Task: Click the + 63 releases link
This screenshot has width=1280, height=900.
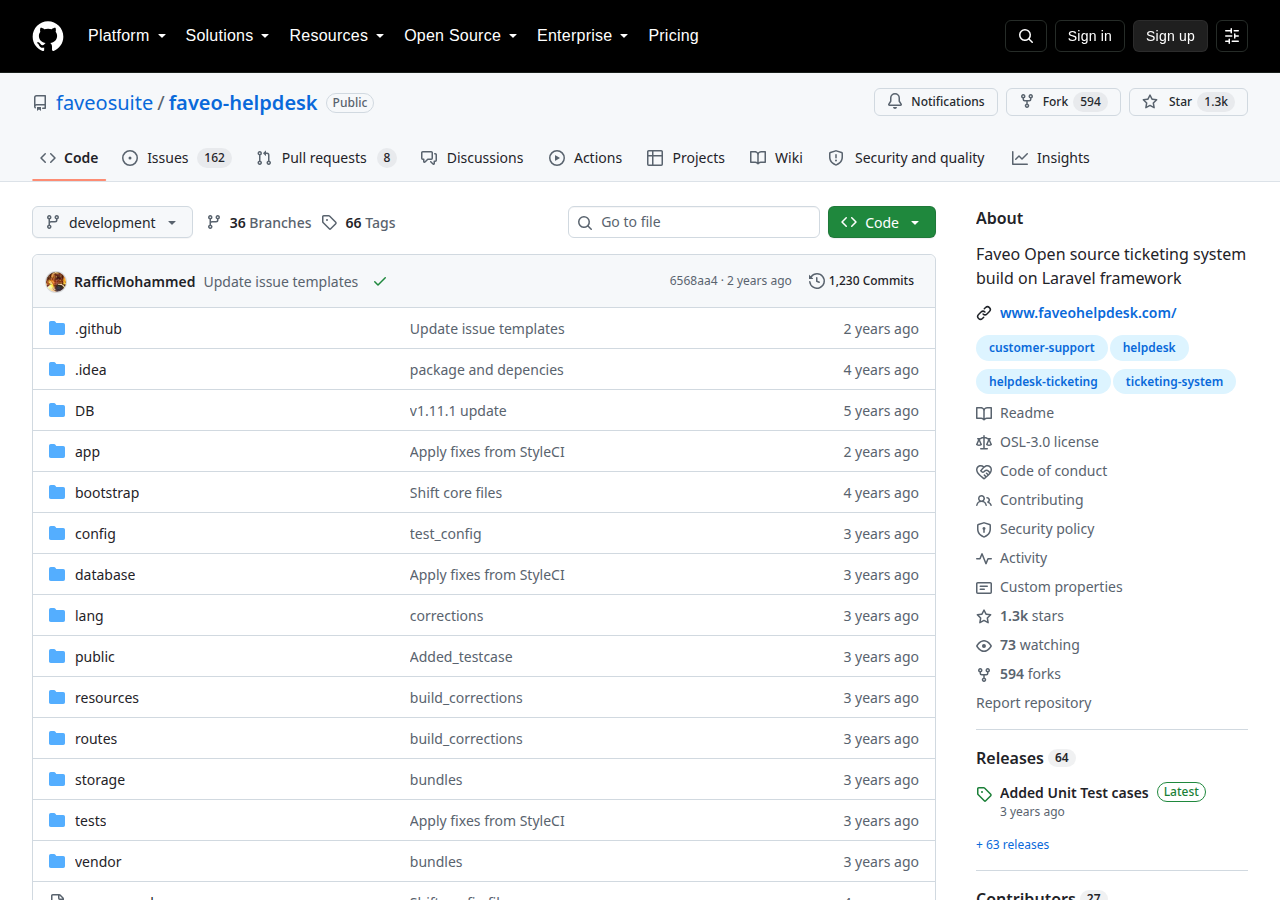Action: coord(1013,845)
